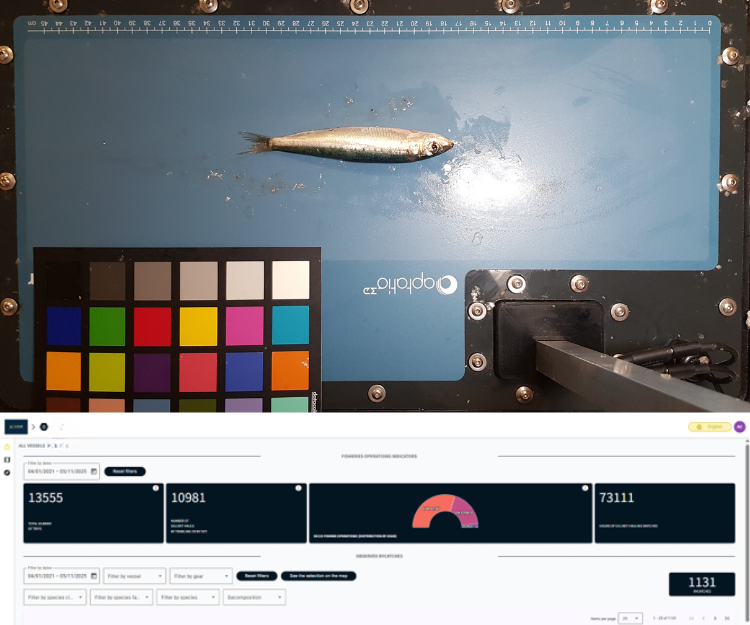Open the Decomposition dropdown
The width and height of the screenshot is (750, 625).
click(253, 597)
